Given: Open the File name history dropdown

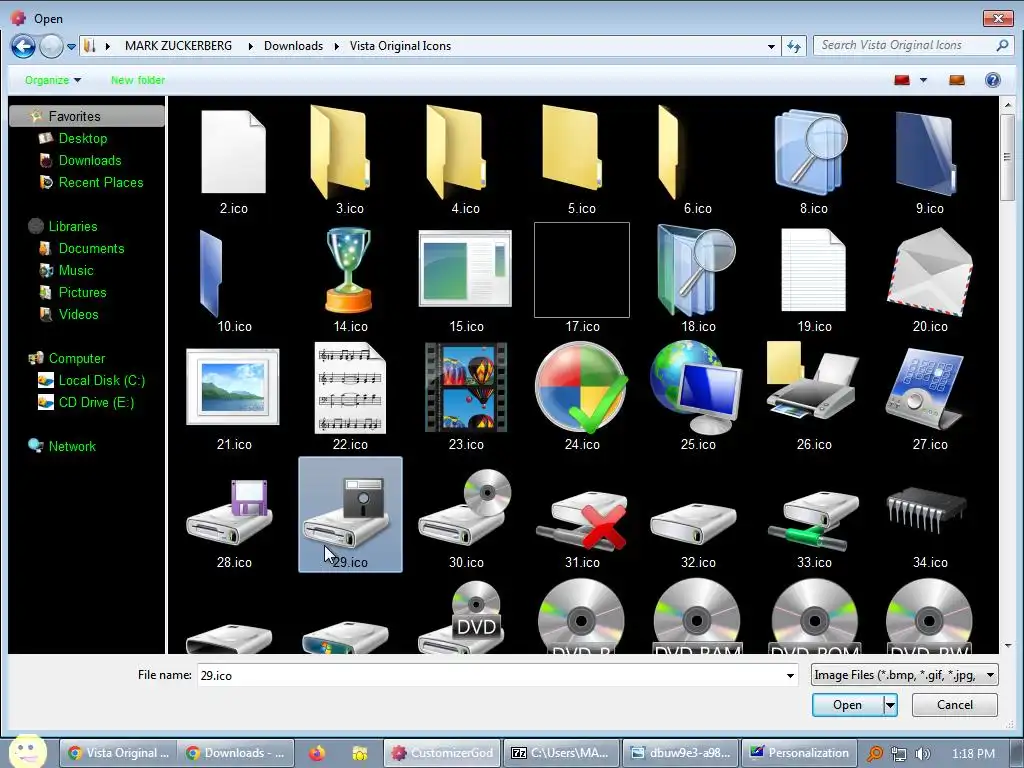Looking at the screenshot, I should (x=790, y=675).
